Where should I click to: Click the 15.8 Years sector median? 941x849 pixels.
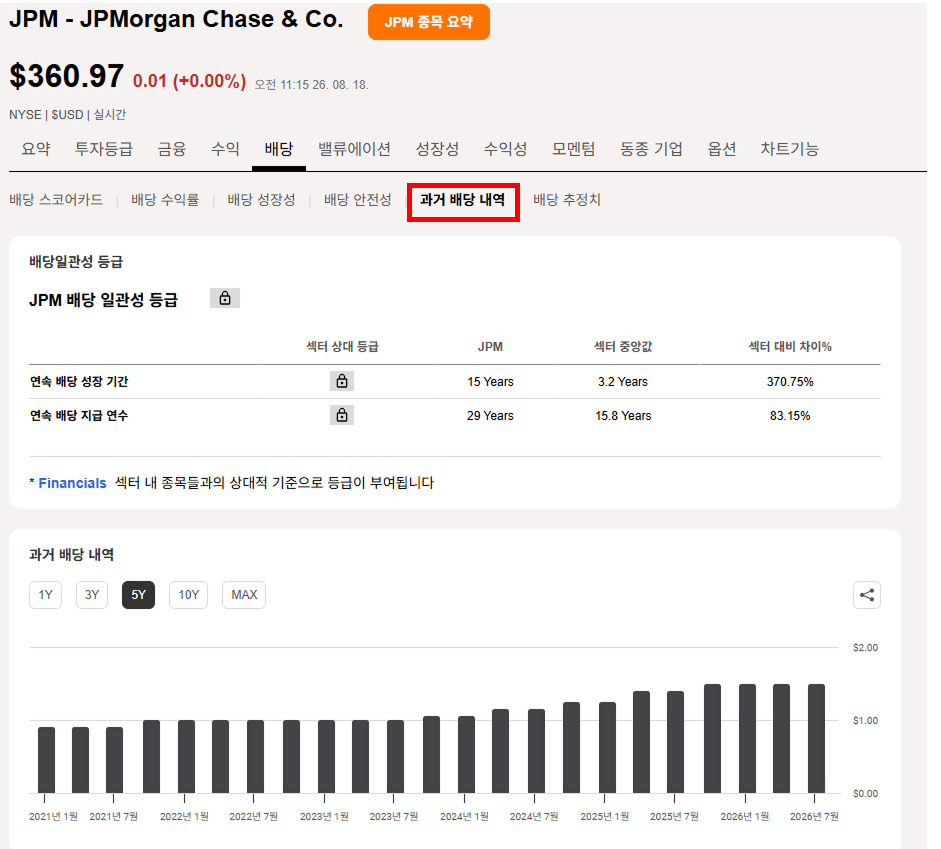(x=623, y=416)
